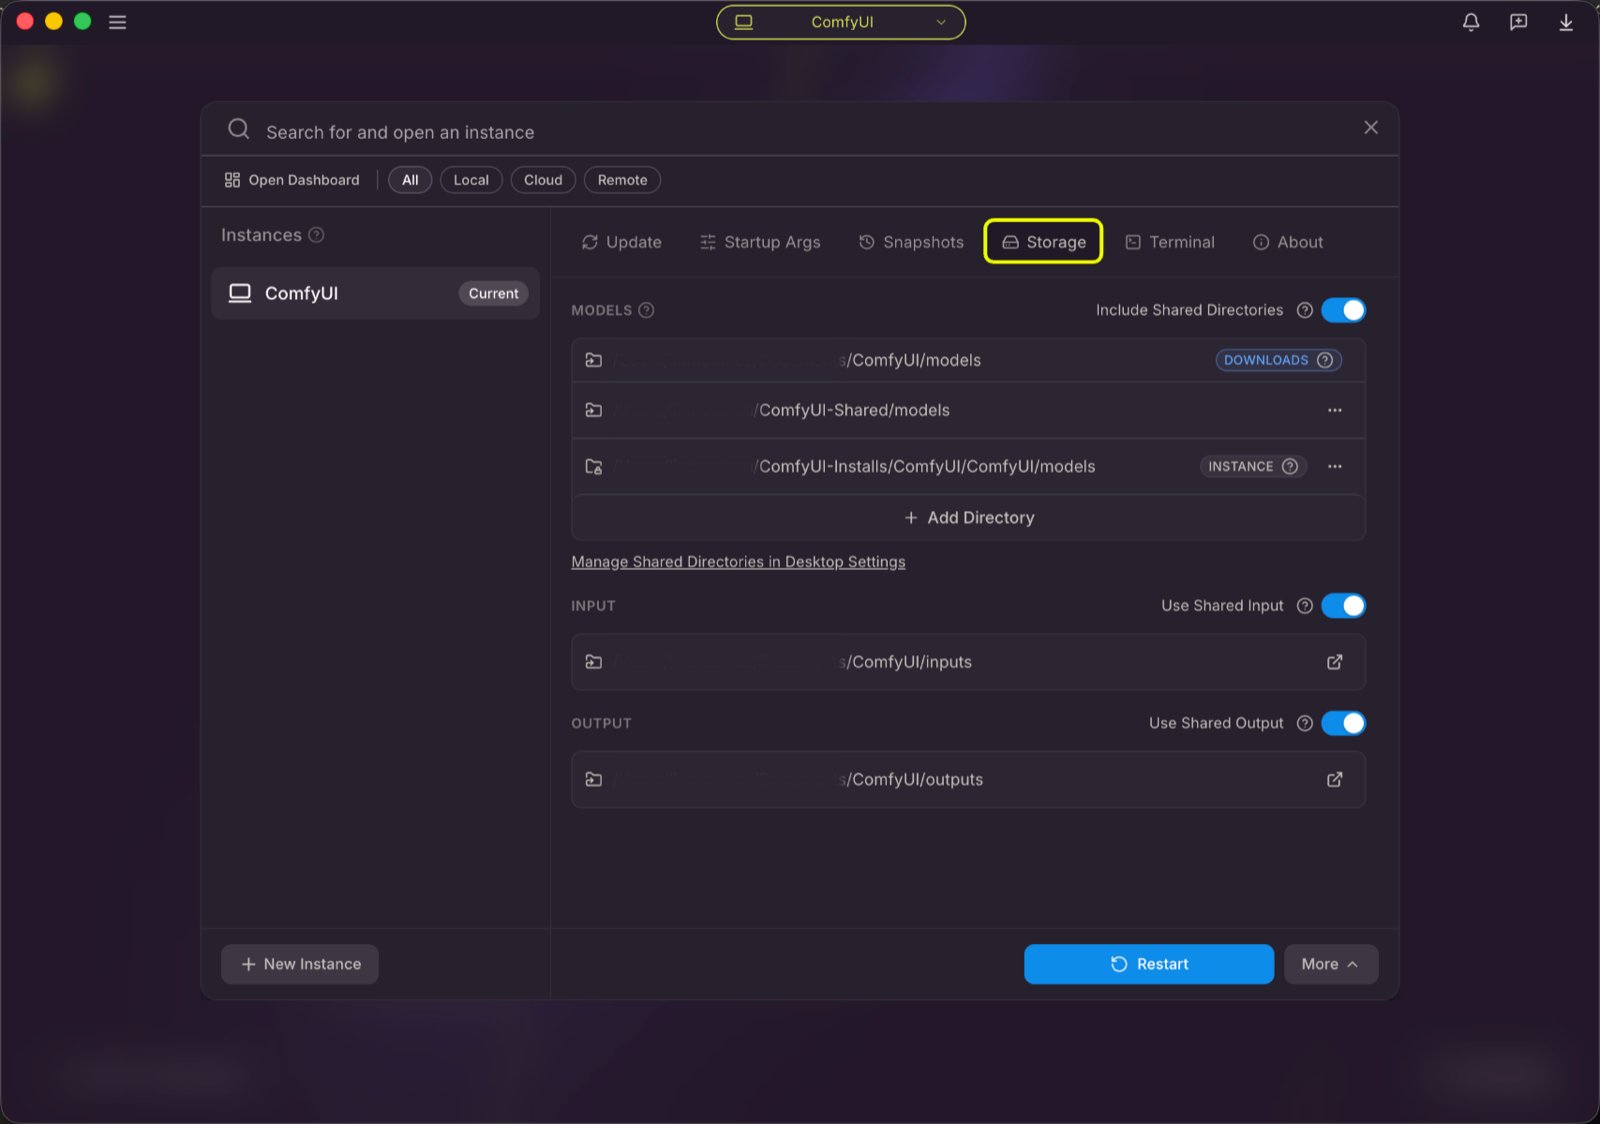Viewport: 1600px width, 1124px height.
Task: Open more options for ComfyUI-Installs models directory
Action: click(x=1334, y=466)
